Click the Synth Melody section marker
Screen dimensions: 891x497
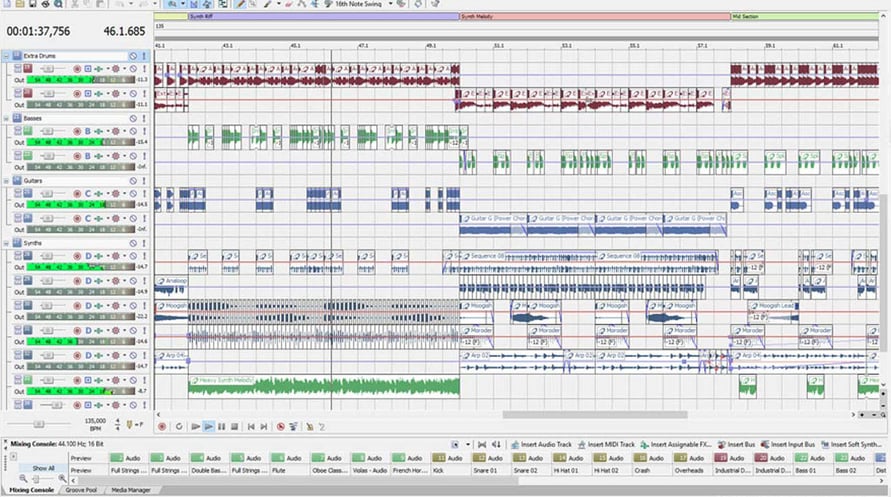click(x=594, y=16)
